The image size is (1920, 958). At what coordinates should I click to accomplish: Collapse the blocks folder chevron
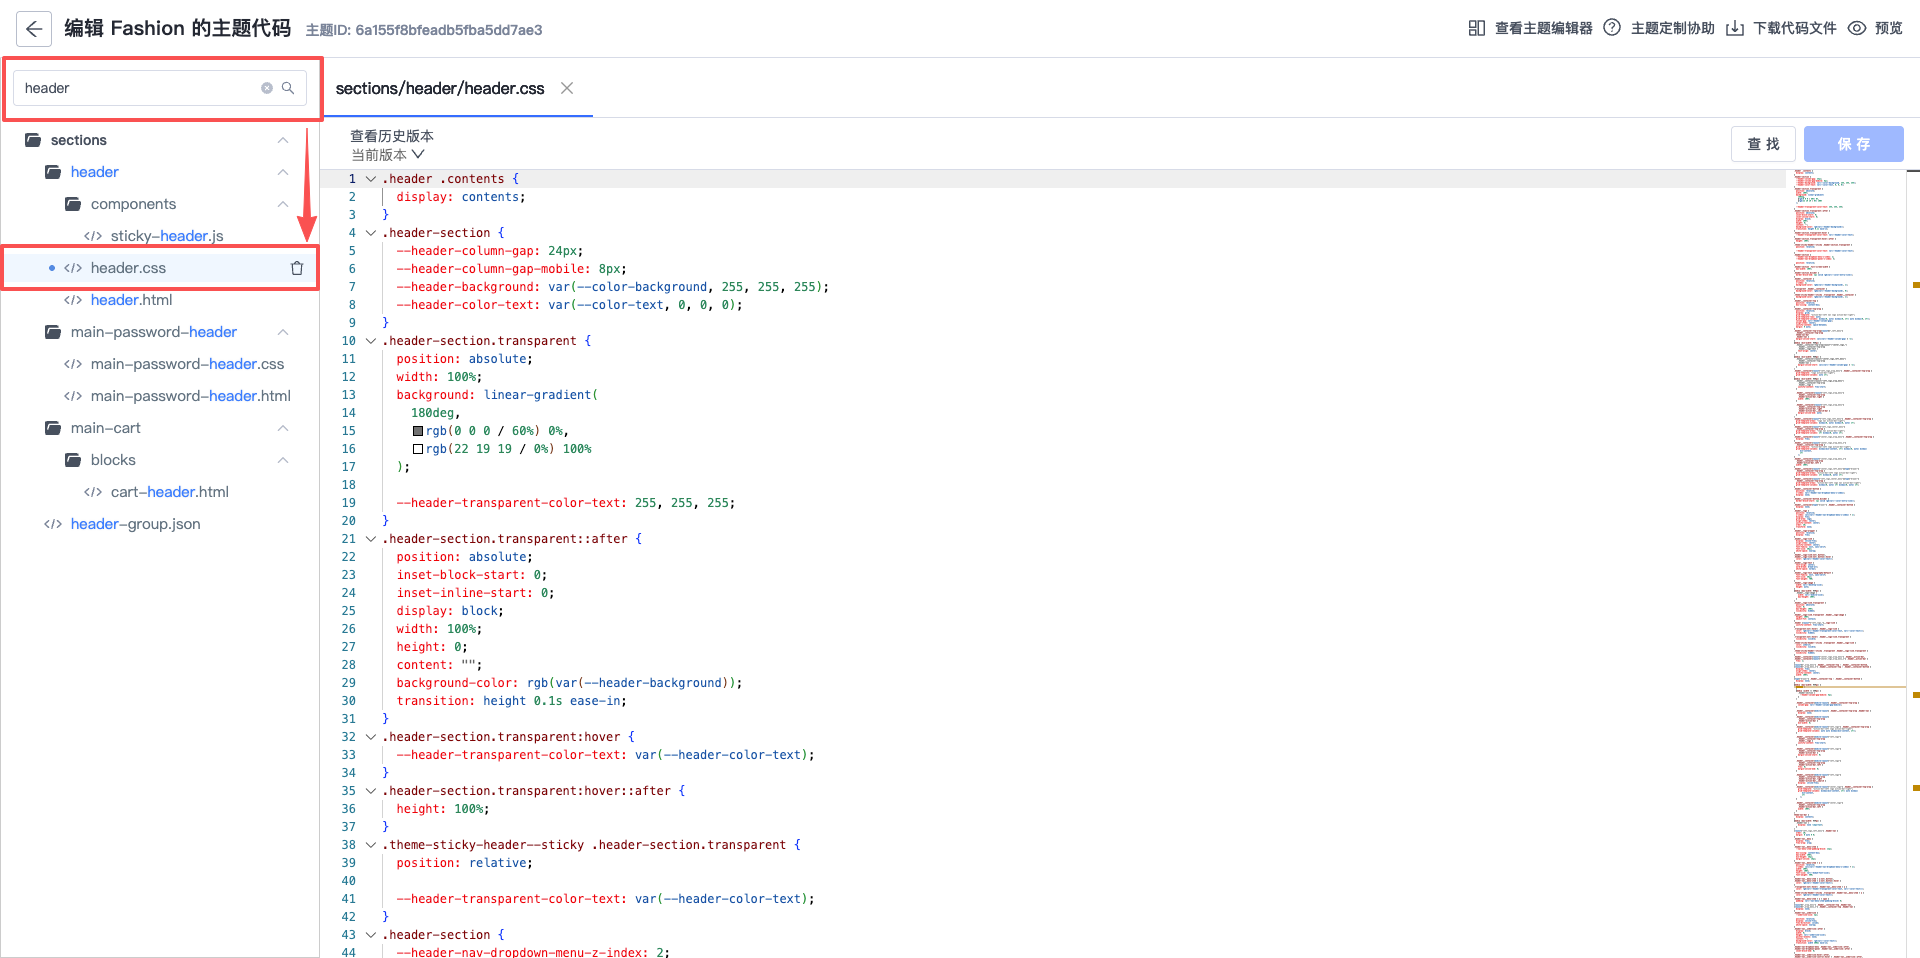283,460
